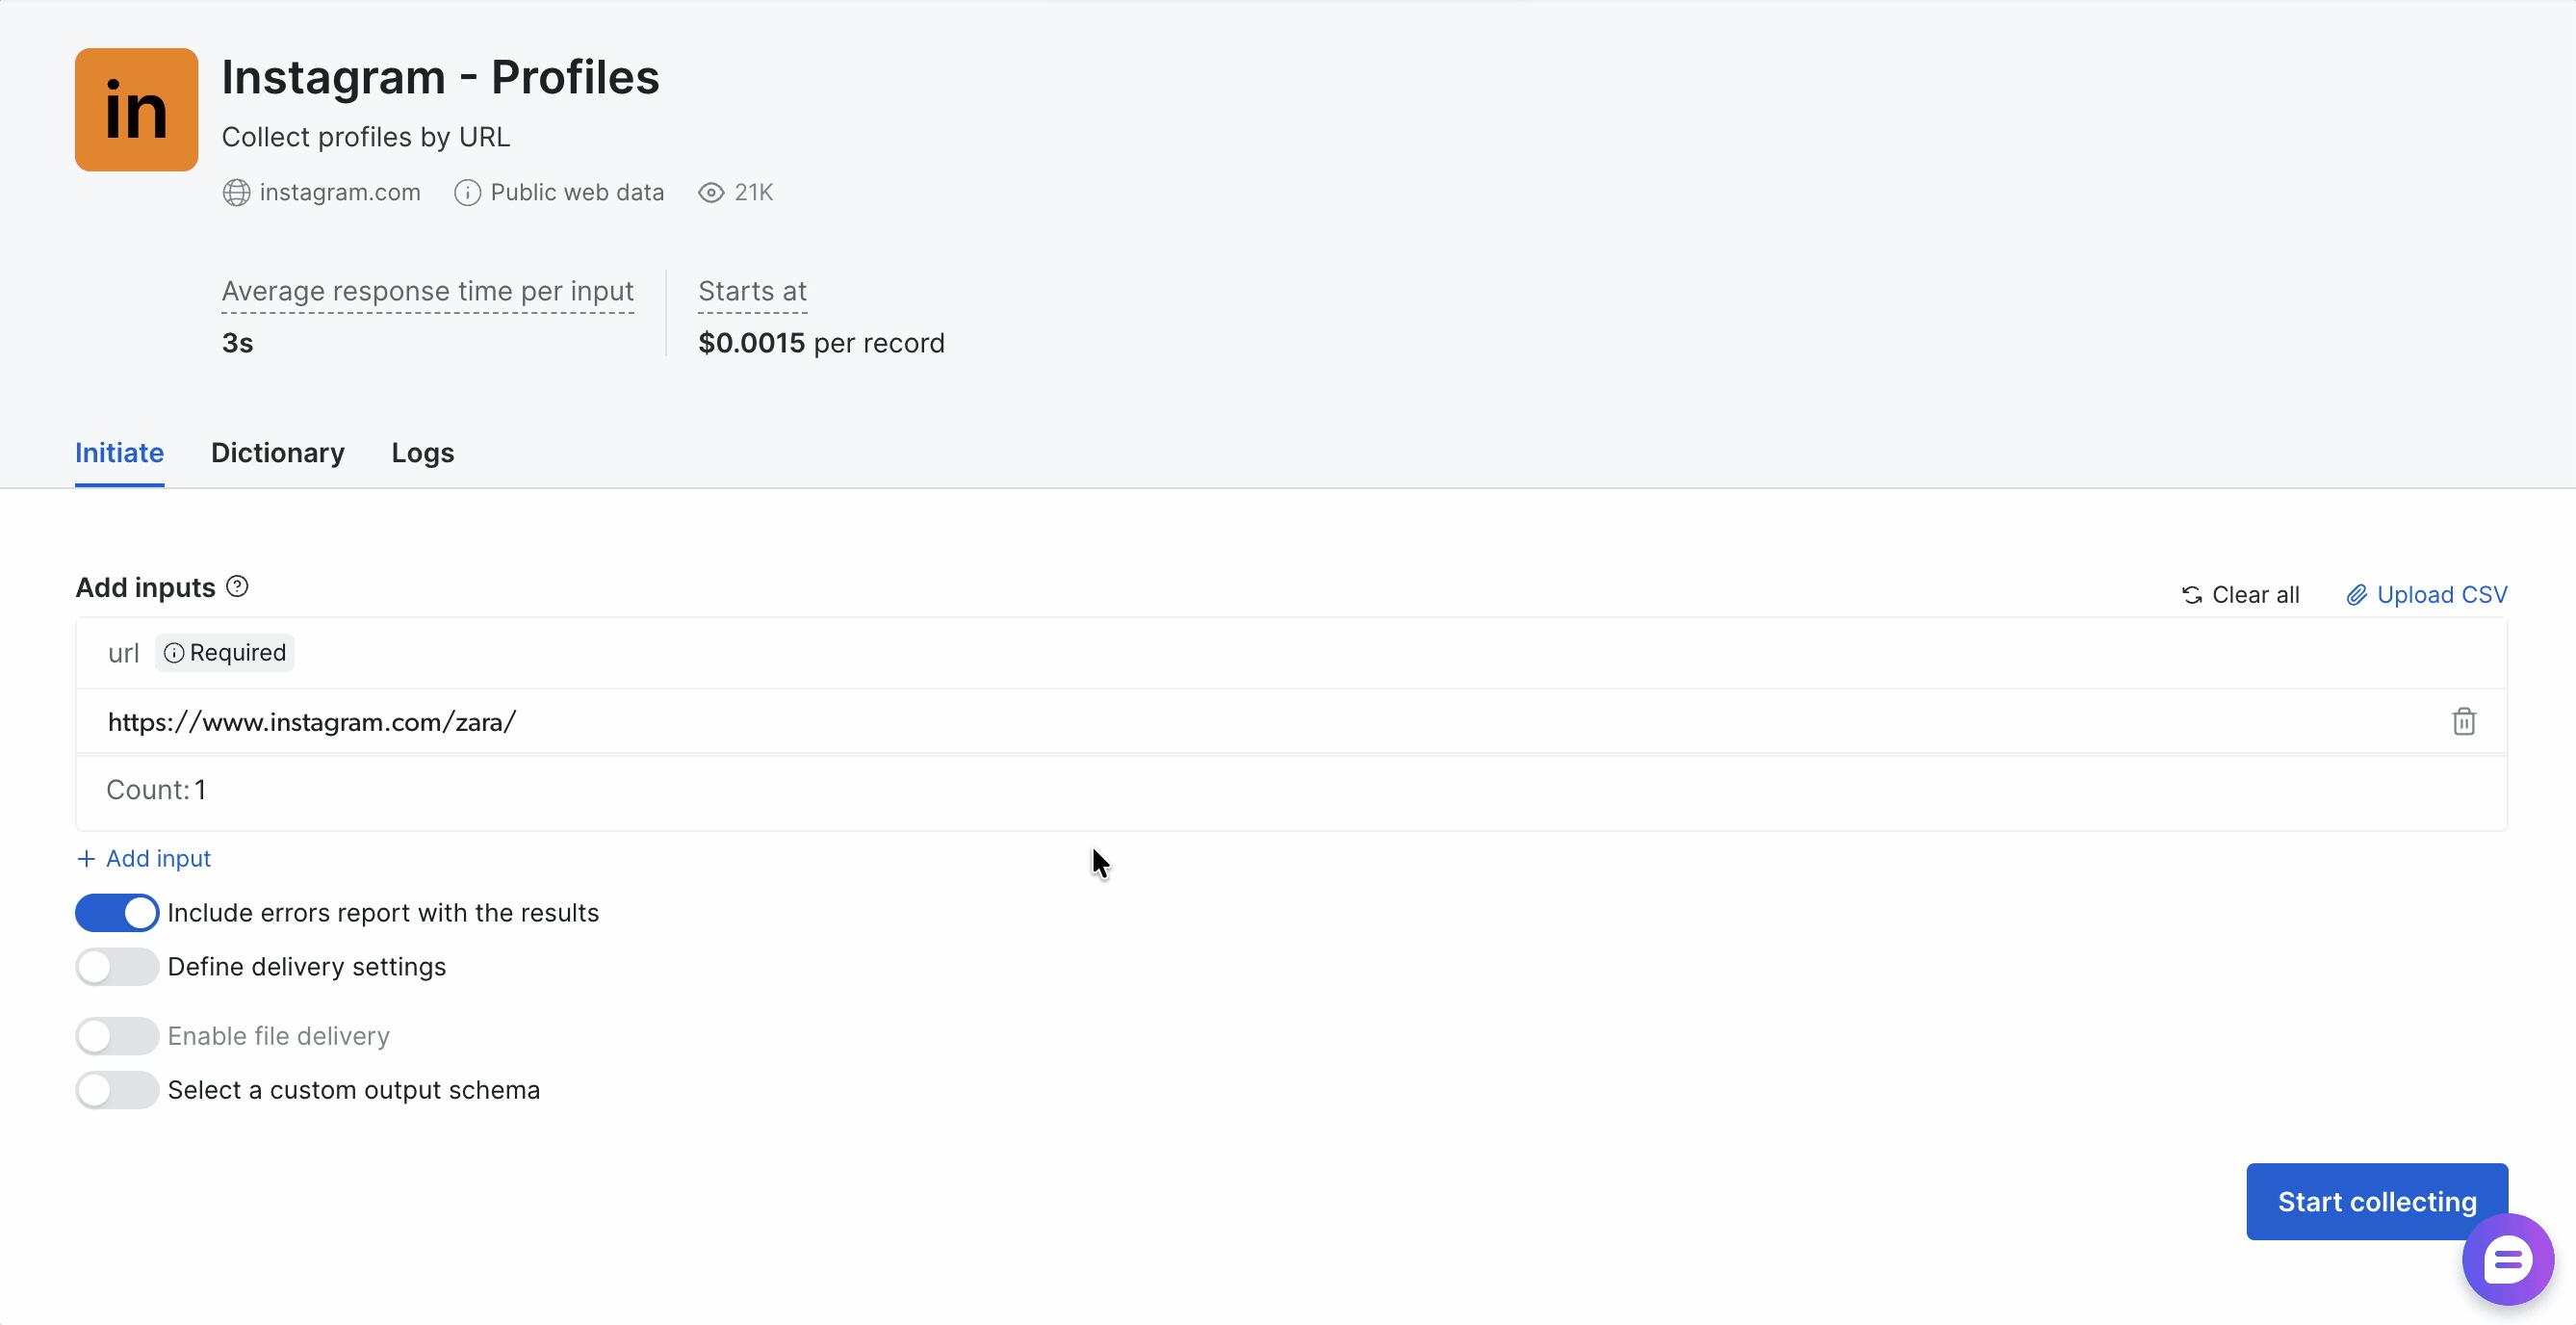Image resolution: width=2576 pixels, height=1325 pixels.
Task: Click the help icon next to Add inputs
Action: tap(237, 586)
